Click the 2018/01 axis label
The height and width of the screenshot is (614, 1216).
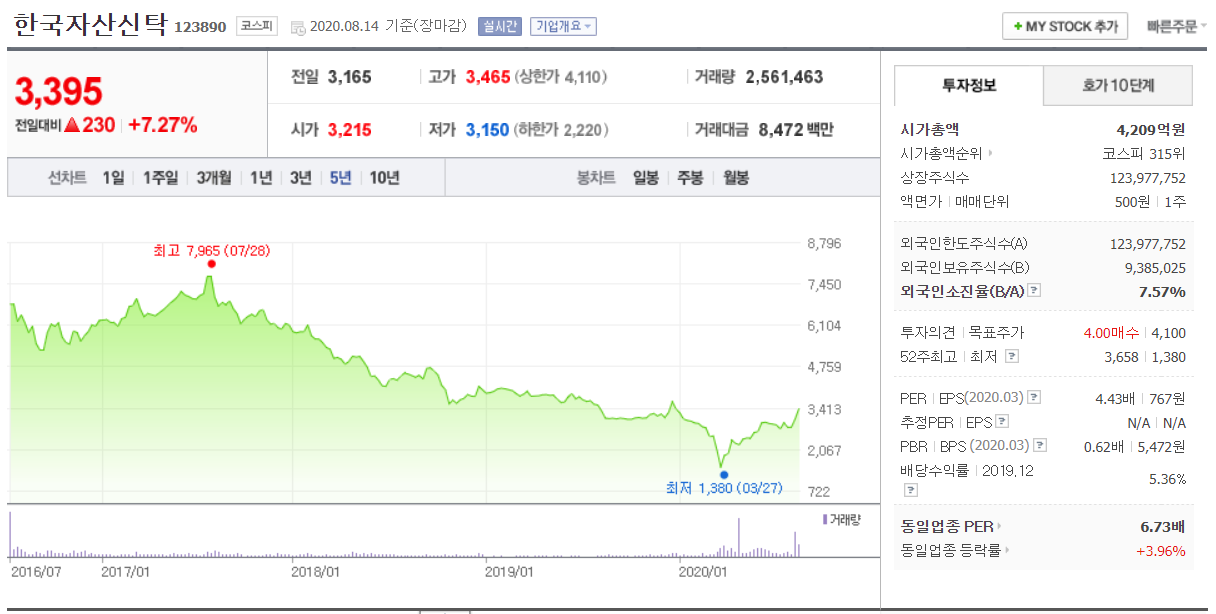click(x=316, y=572)
